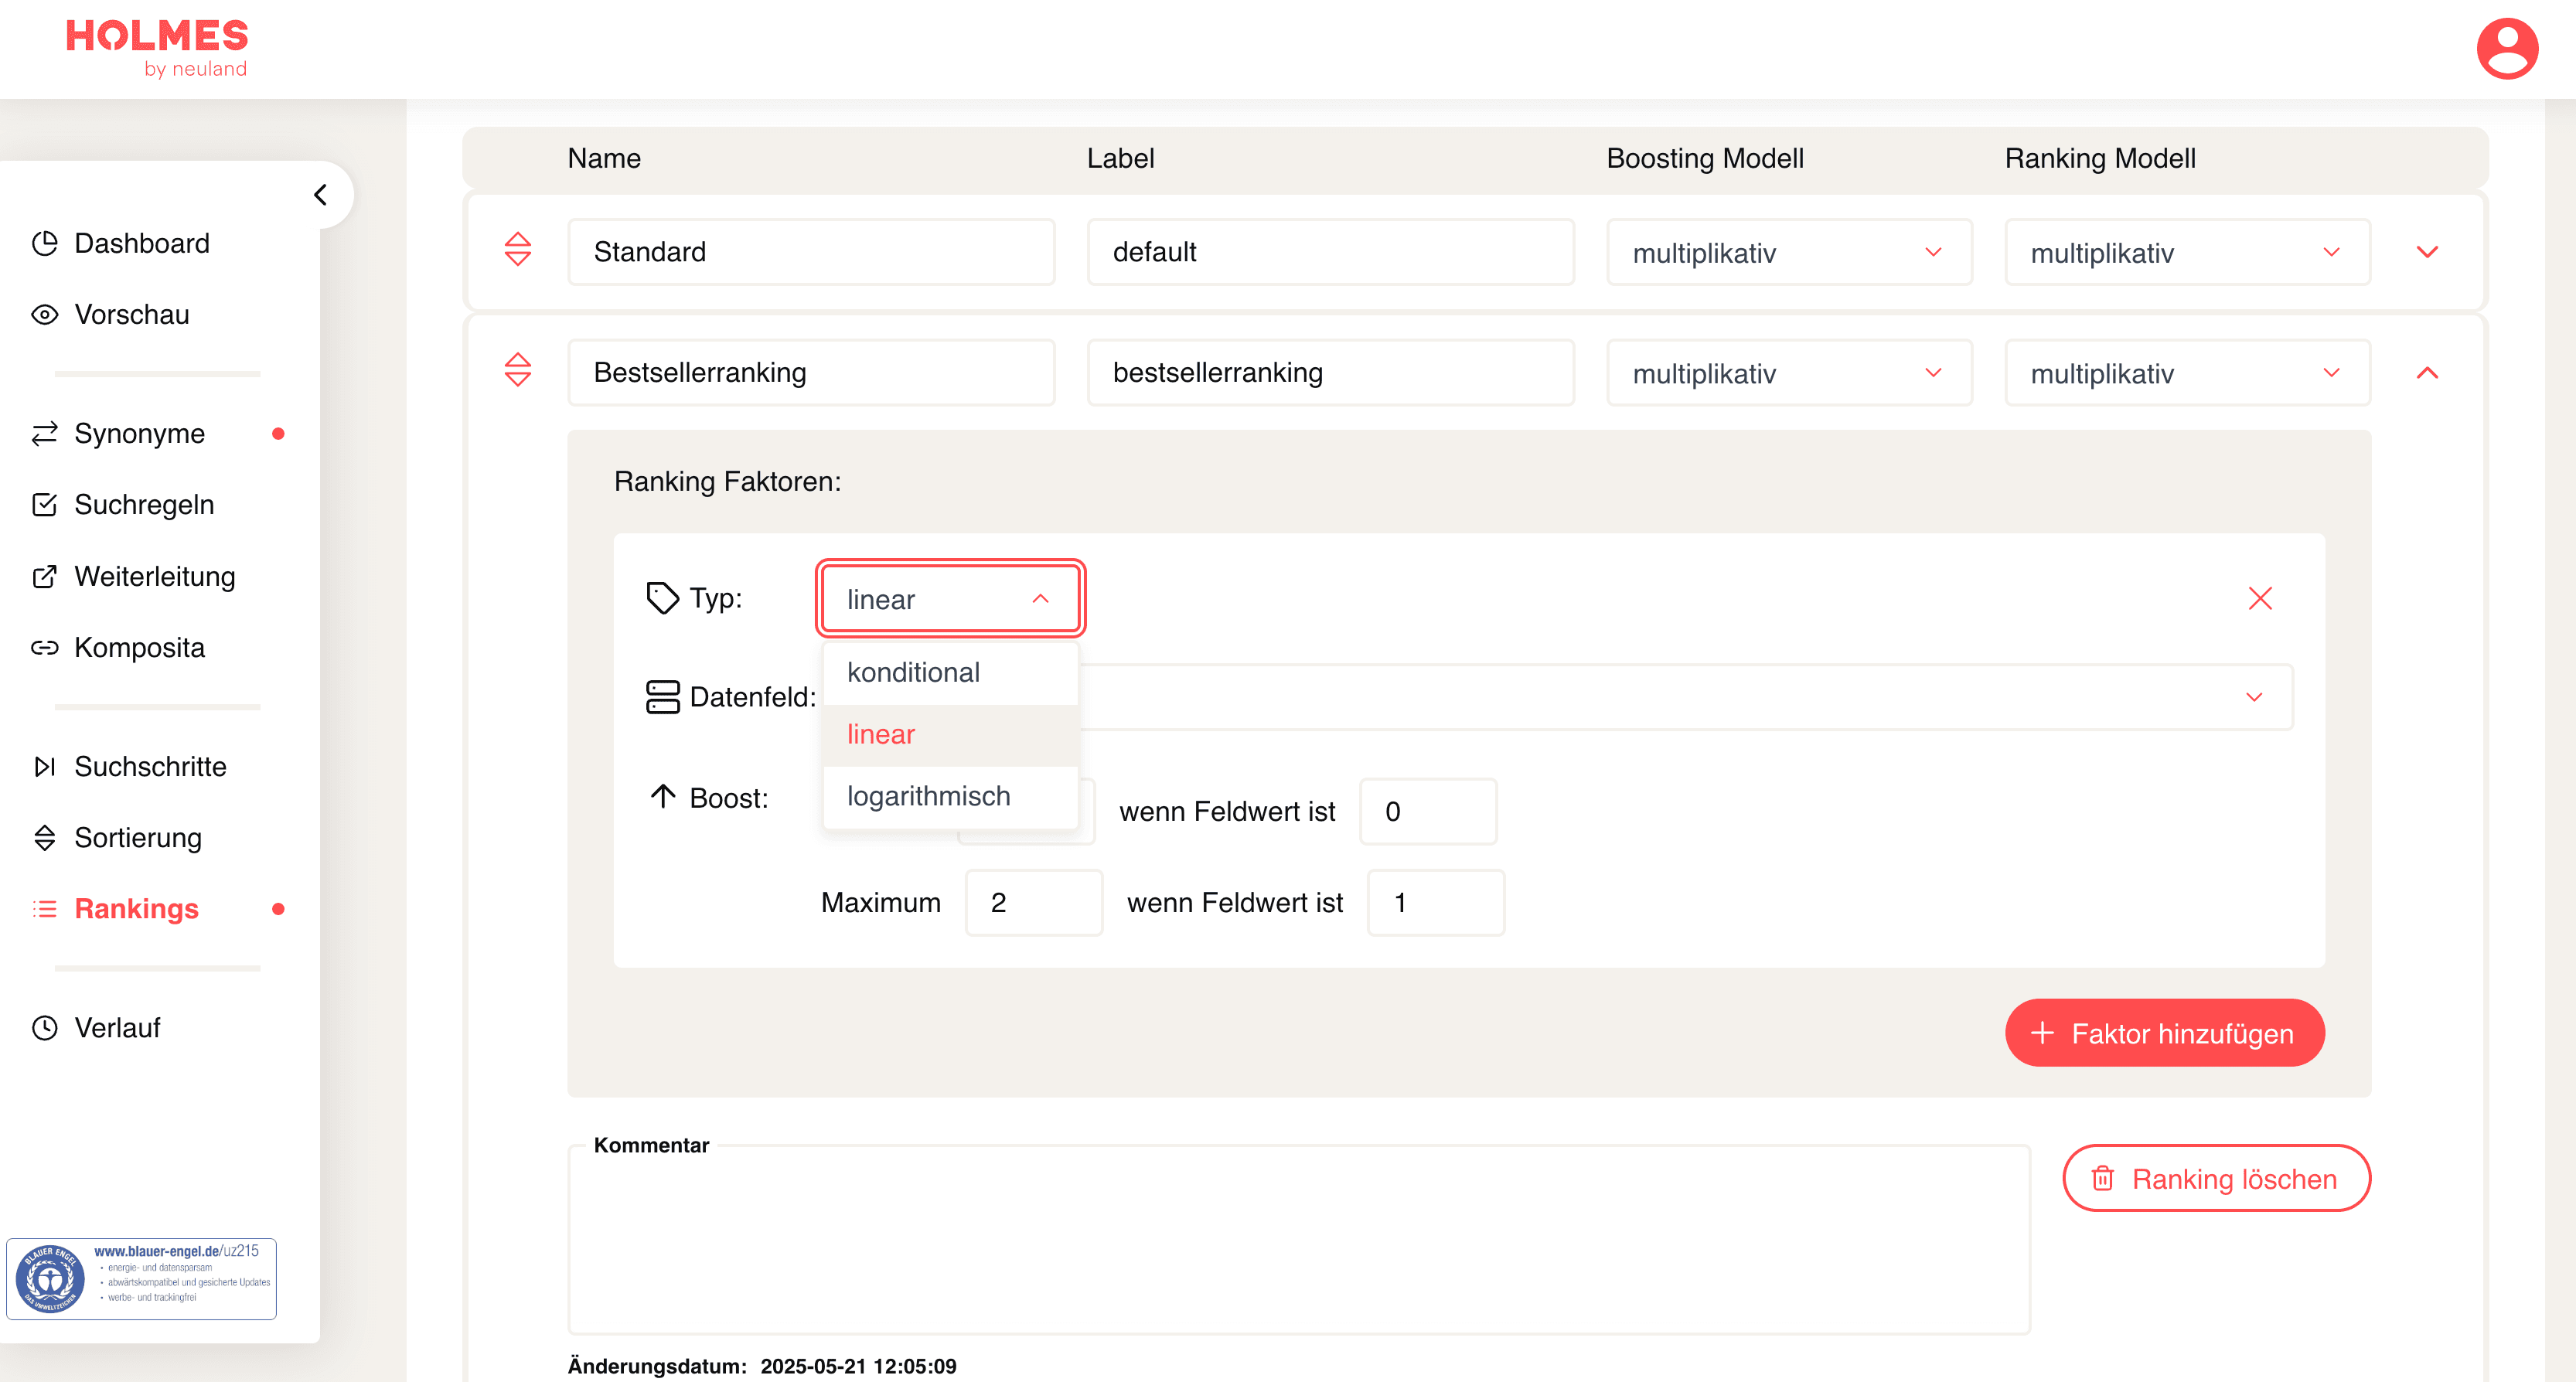This screenshot has height=1382, width=2576.
Task: Click the Dashboard pie chart icon
Action: click(x=44, y=243)
